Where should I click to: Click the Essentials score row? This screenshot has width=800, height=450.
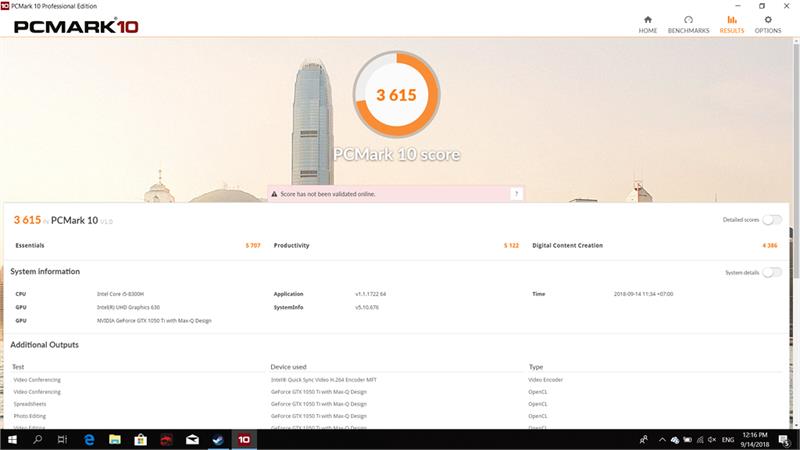pyautogui.click(x=137, y=245)
